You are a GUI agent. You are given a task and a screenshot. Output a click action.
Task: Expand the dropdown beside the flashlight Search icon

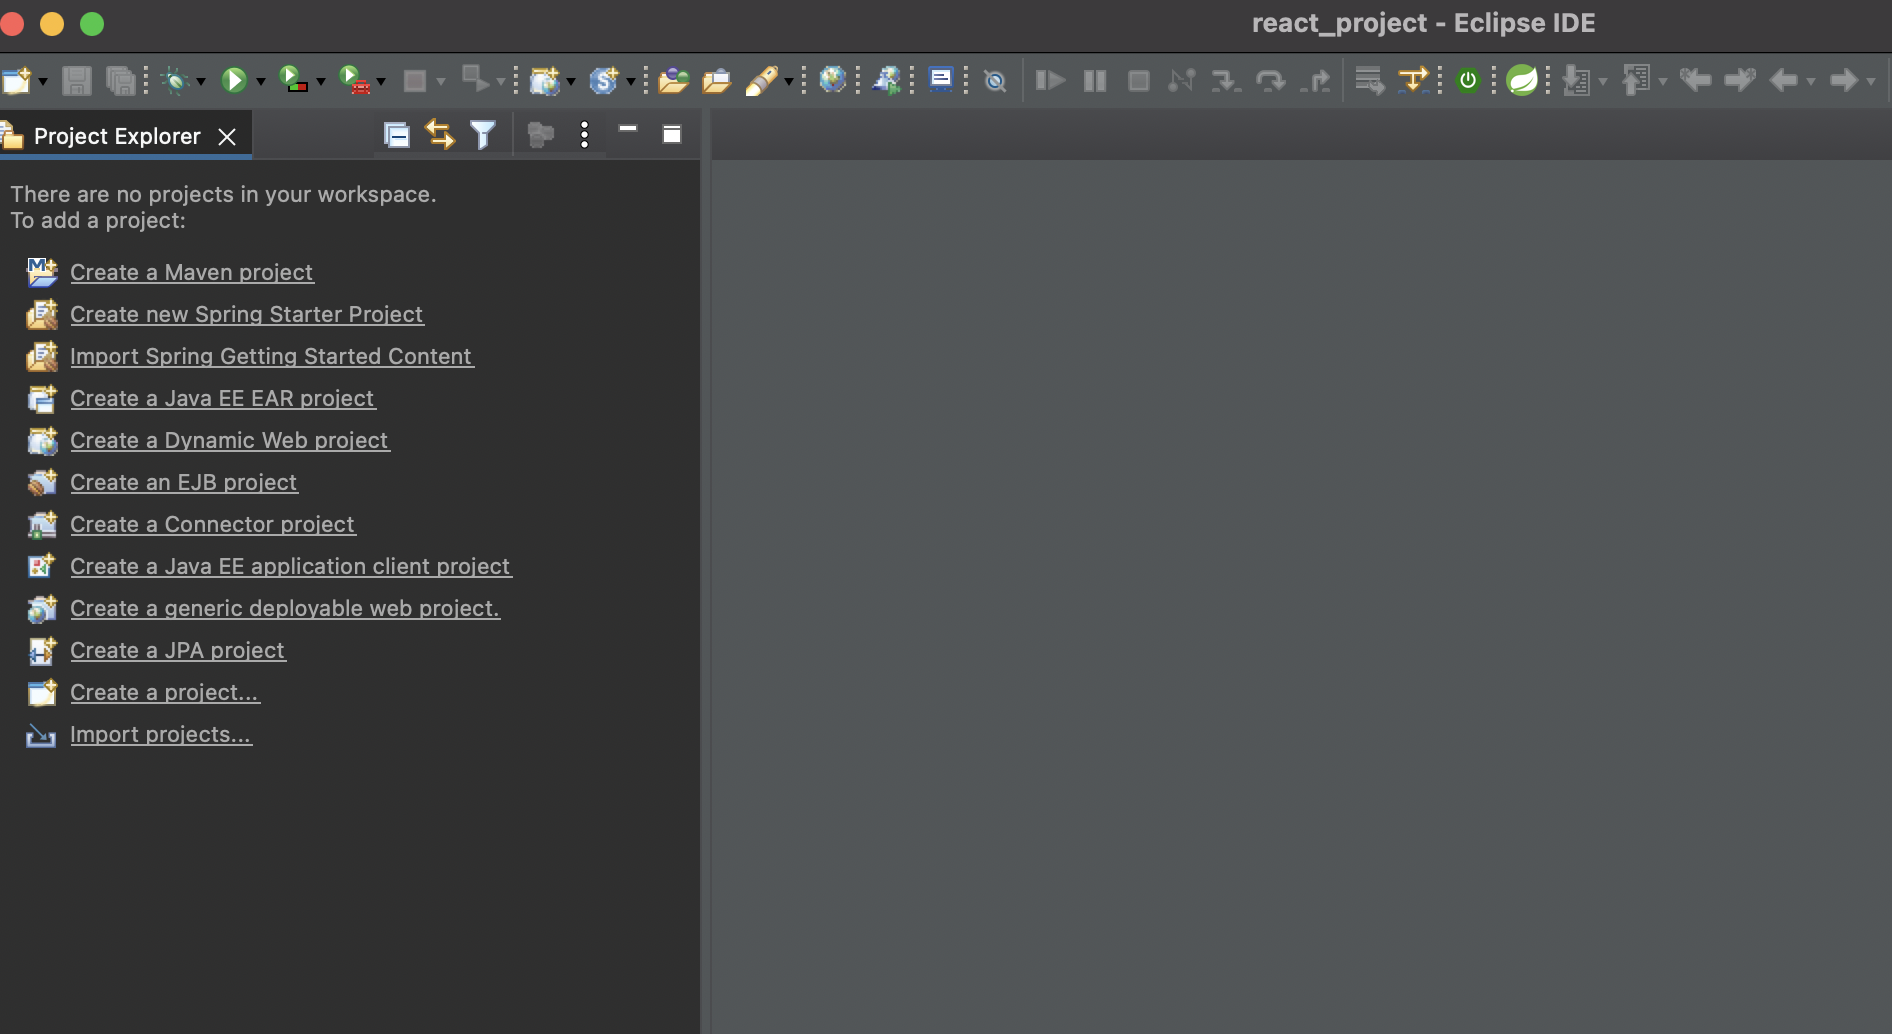point(789,82)
